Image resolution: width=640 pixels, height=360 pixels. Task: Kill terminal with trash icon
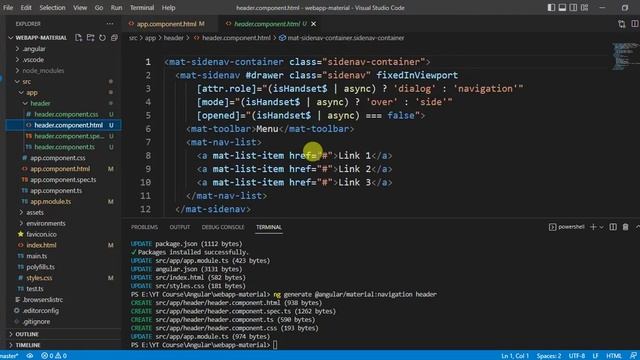coord(625,227)
